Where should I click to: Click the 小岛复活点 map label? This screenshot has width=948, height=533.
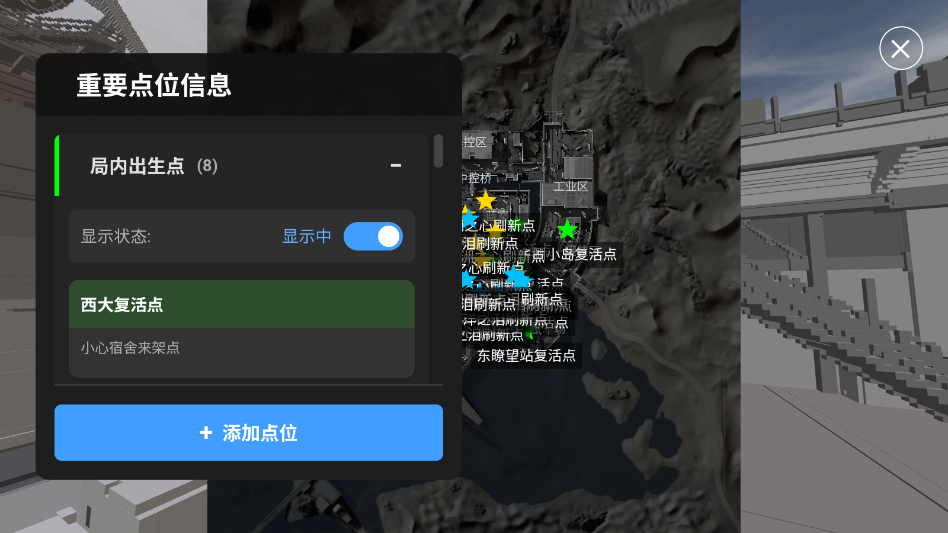(x=582, y=254)
